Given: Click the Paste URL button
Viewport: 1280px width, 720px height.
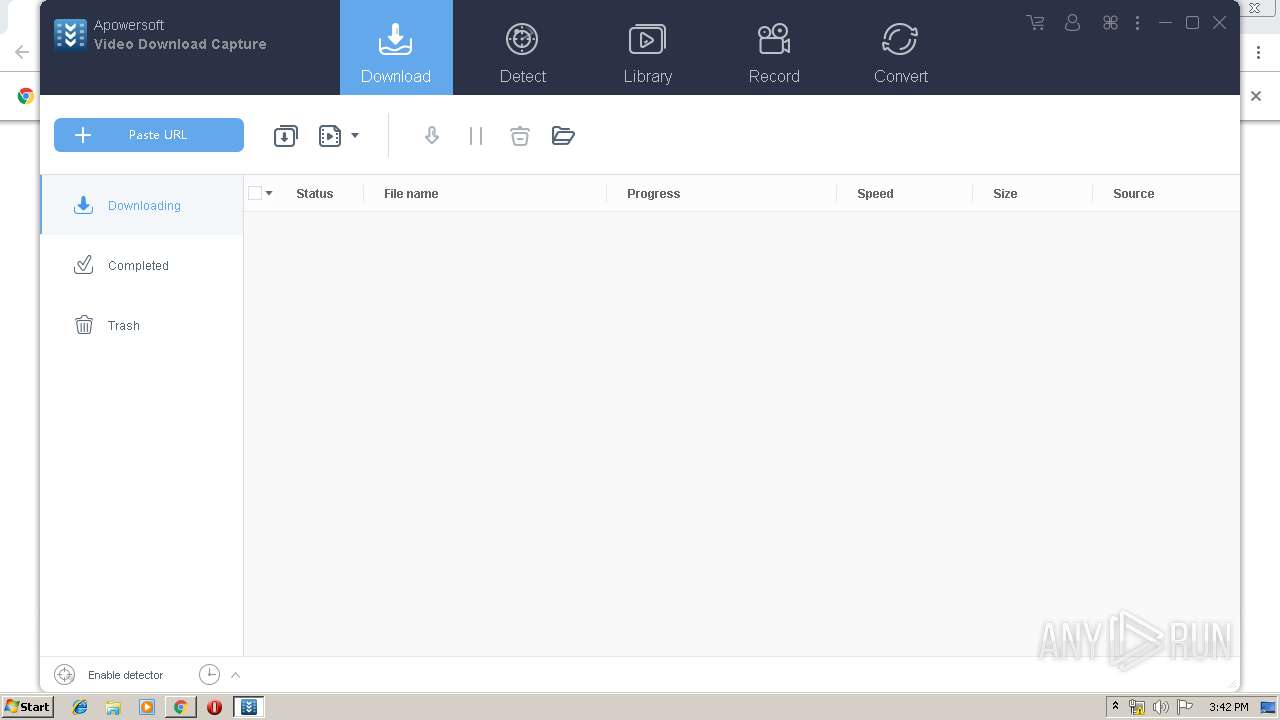Looking at the screenshot, I should 149,135.
